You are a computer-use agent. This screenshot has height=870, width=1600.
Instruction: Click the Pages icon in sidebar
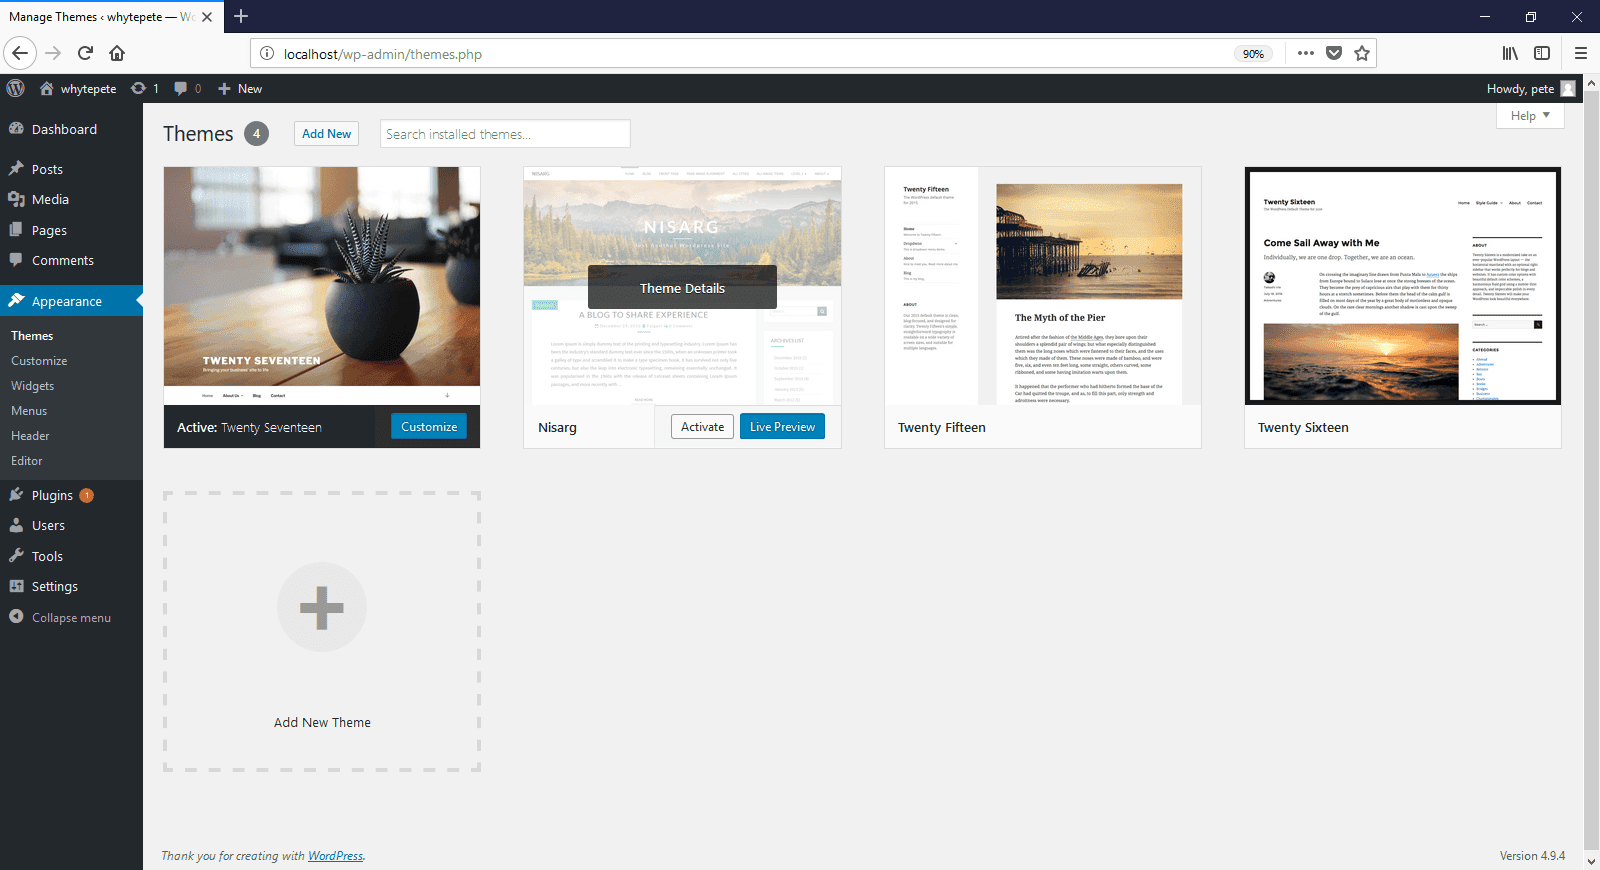tap(16, 230)
